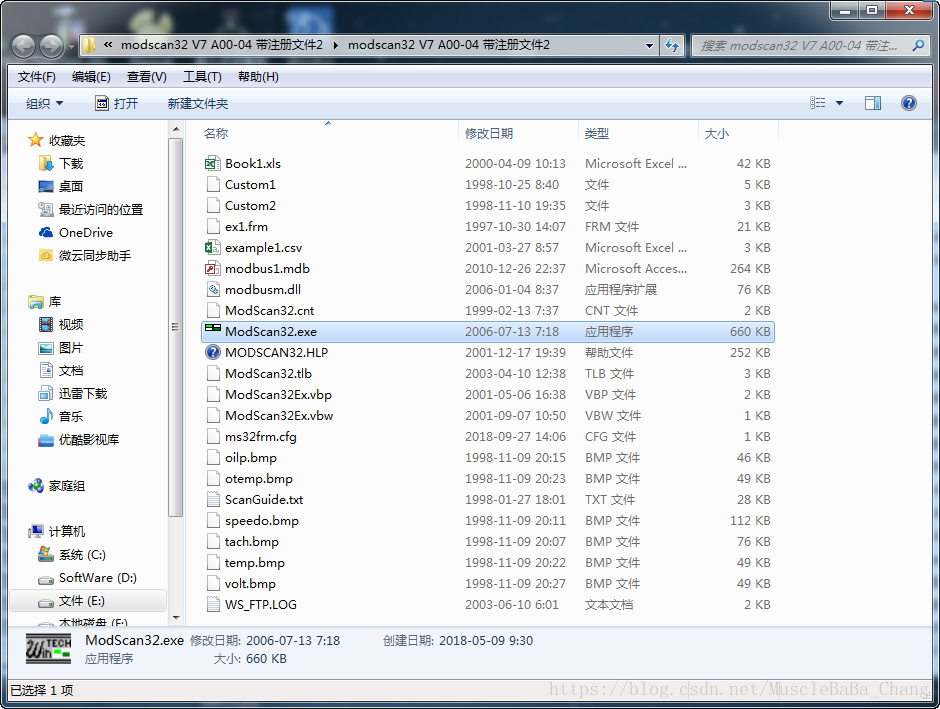Viewport: 940px width, 709px height.
Task: Click the Book1.xls Excel file icon
Action: point(213,163)
